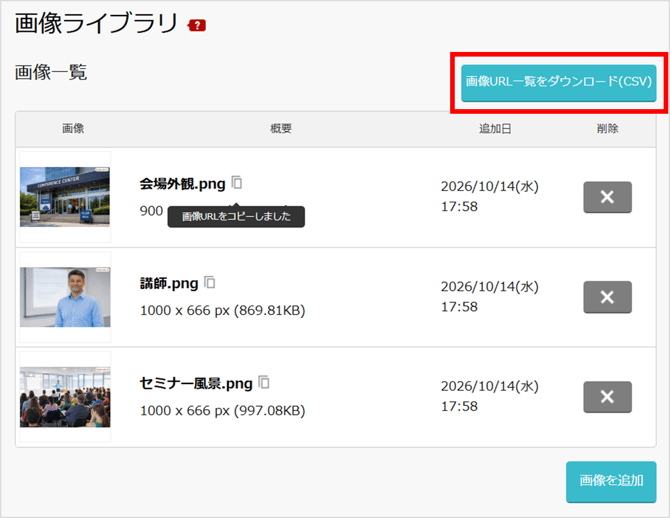
Task: Copy URL icon next to セミナー風景.png
Action: point(264,382)
